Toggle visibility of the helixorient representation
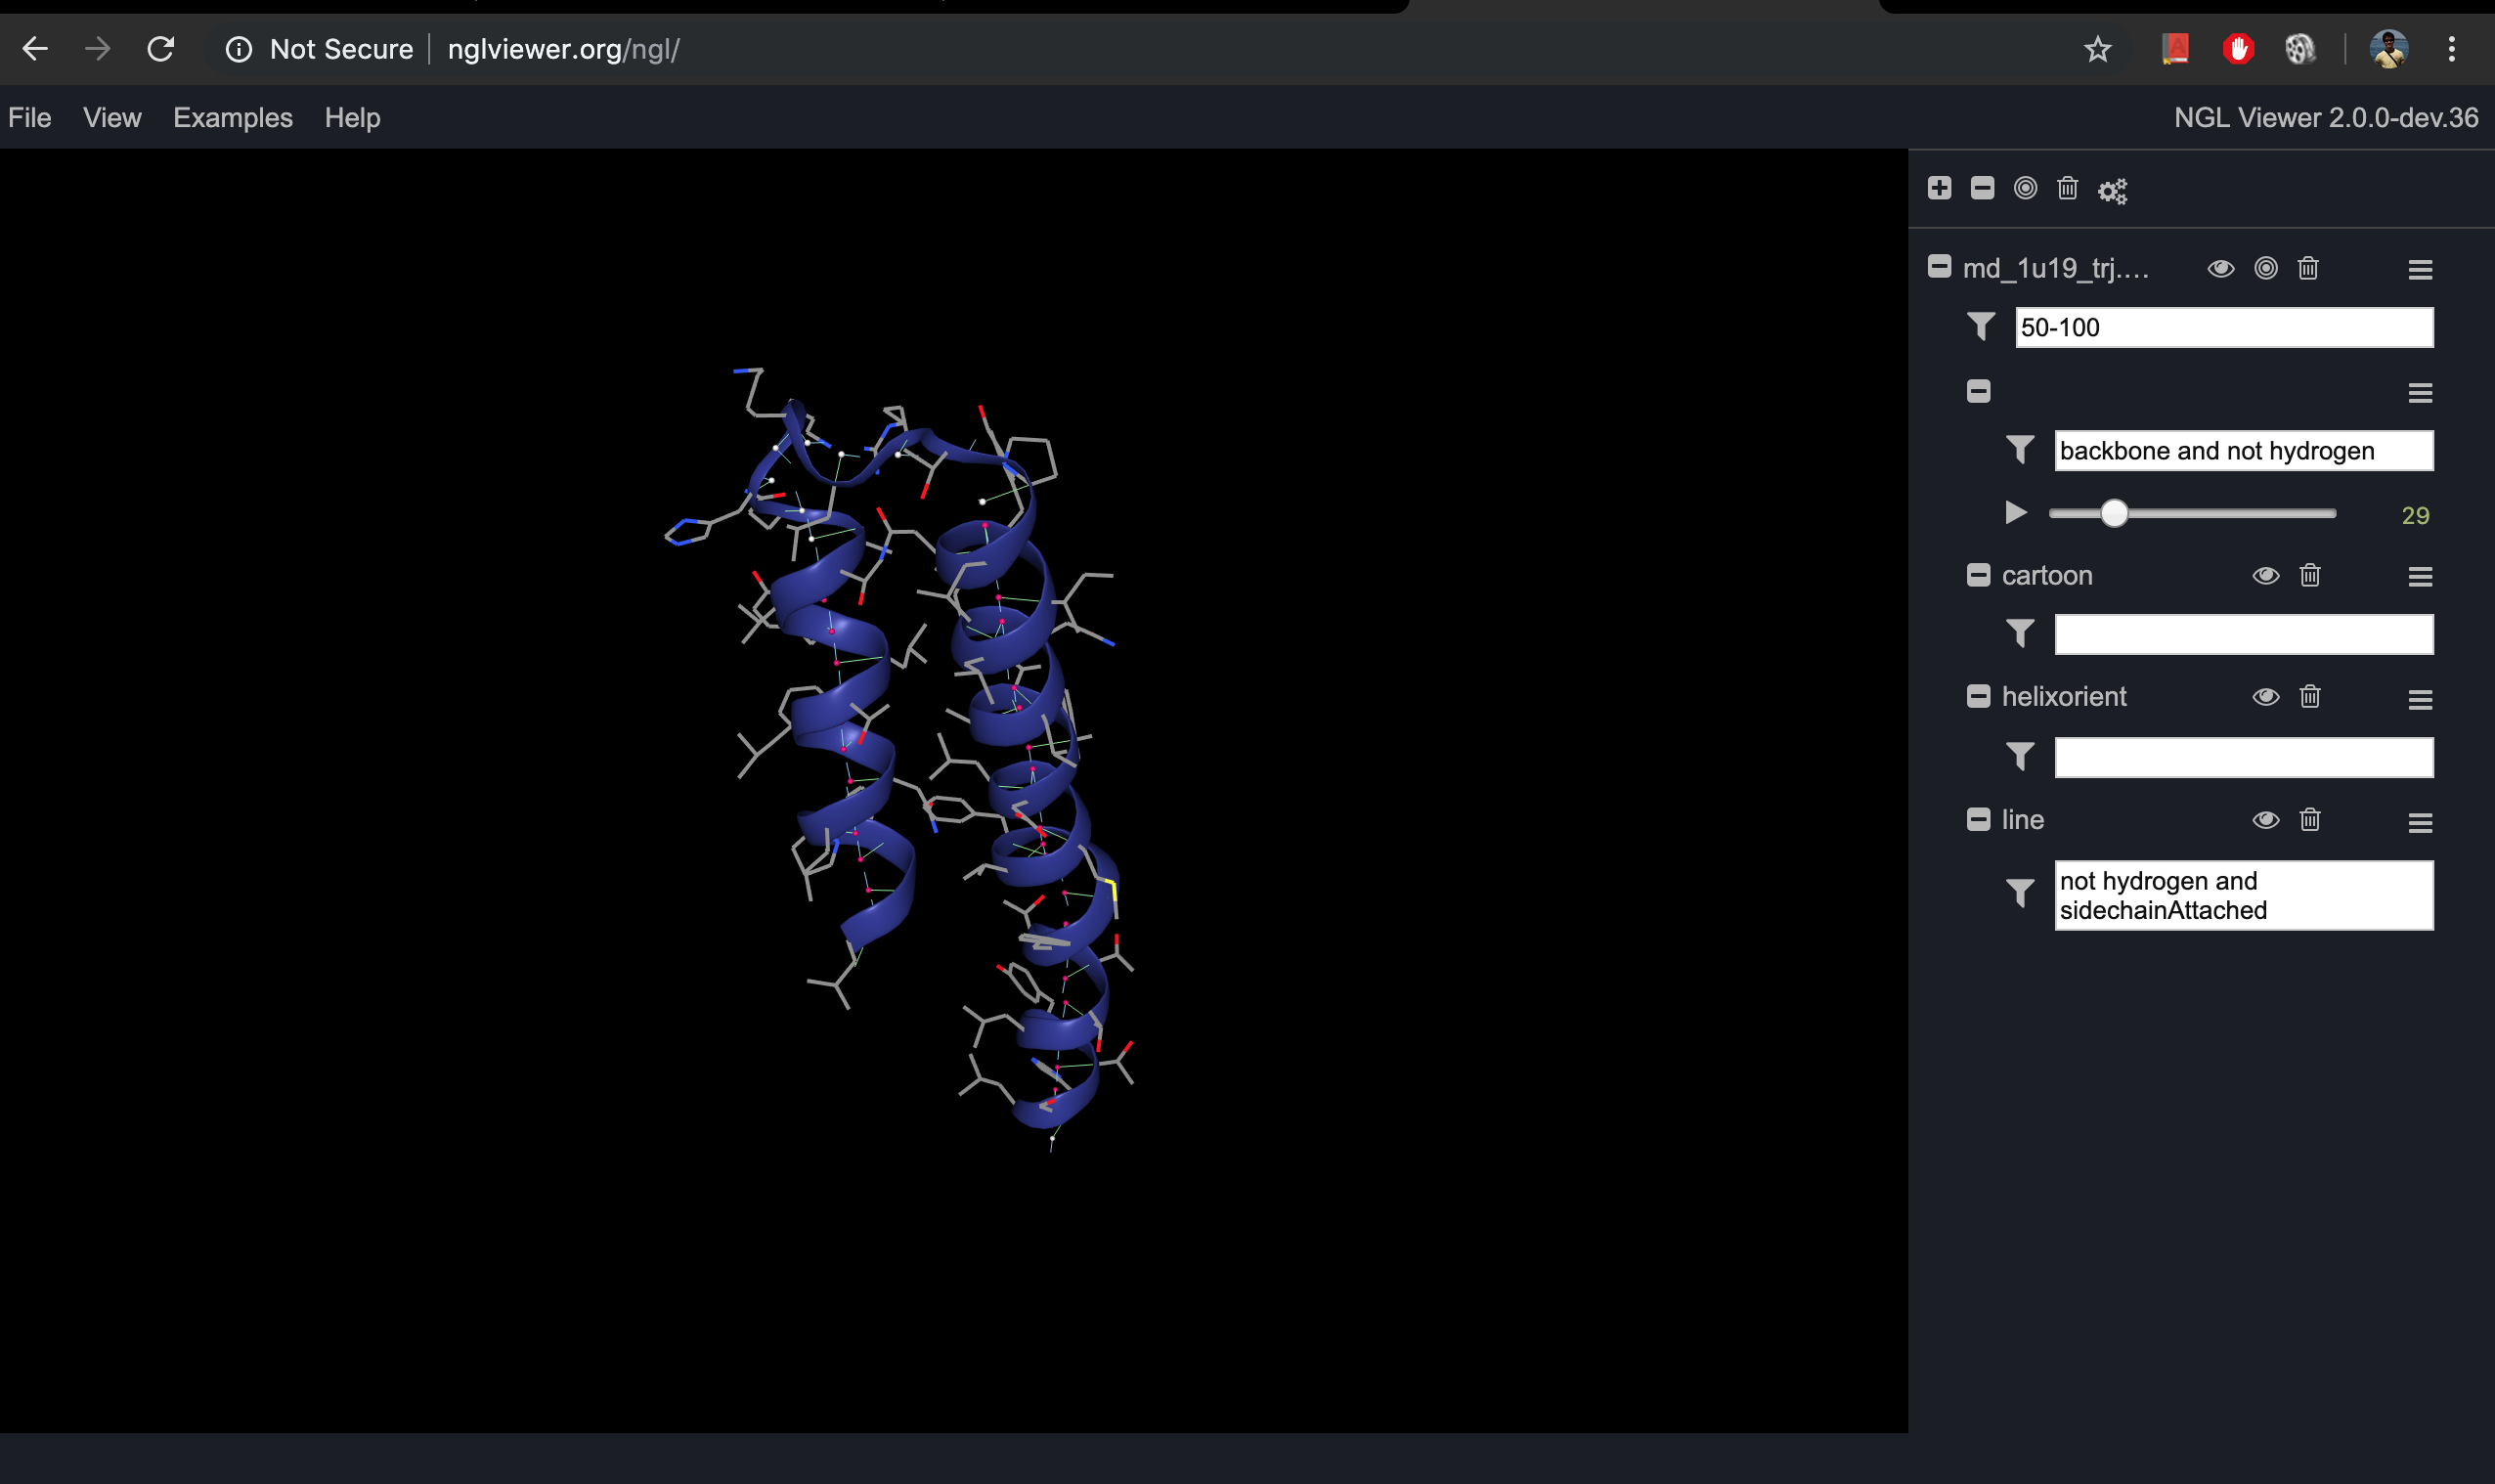The image size is (2495, 1484). pyautogui.click(x=2265, y=697)
